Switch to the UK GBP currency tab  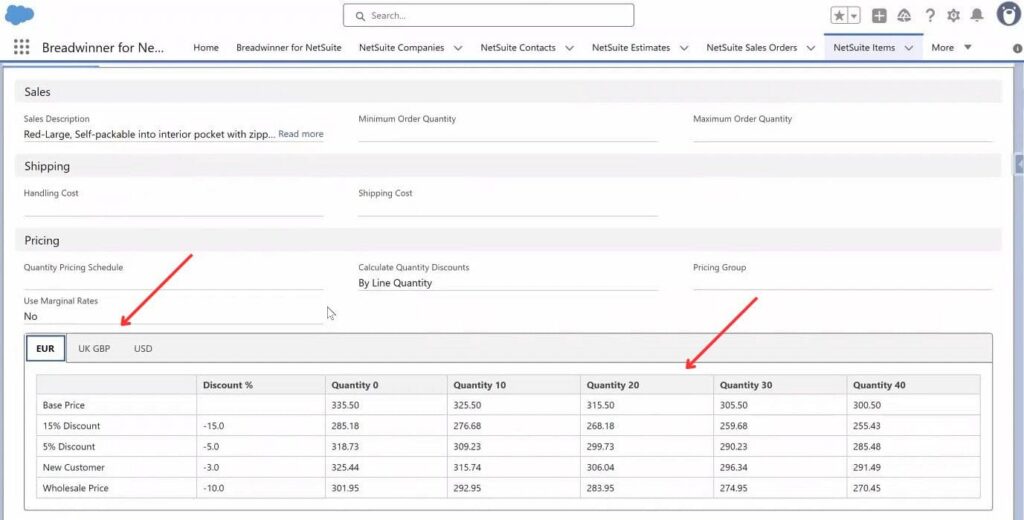(94, 348)
